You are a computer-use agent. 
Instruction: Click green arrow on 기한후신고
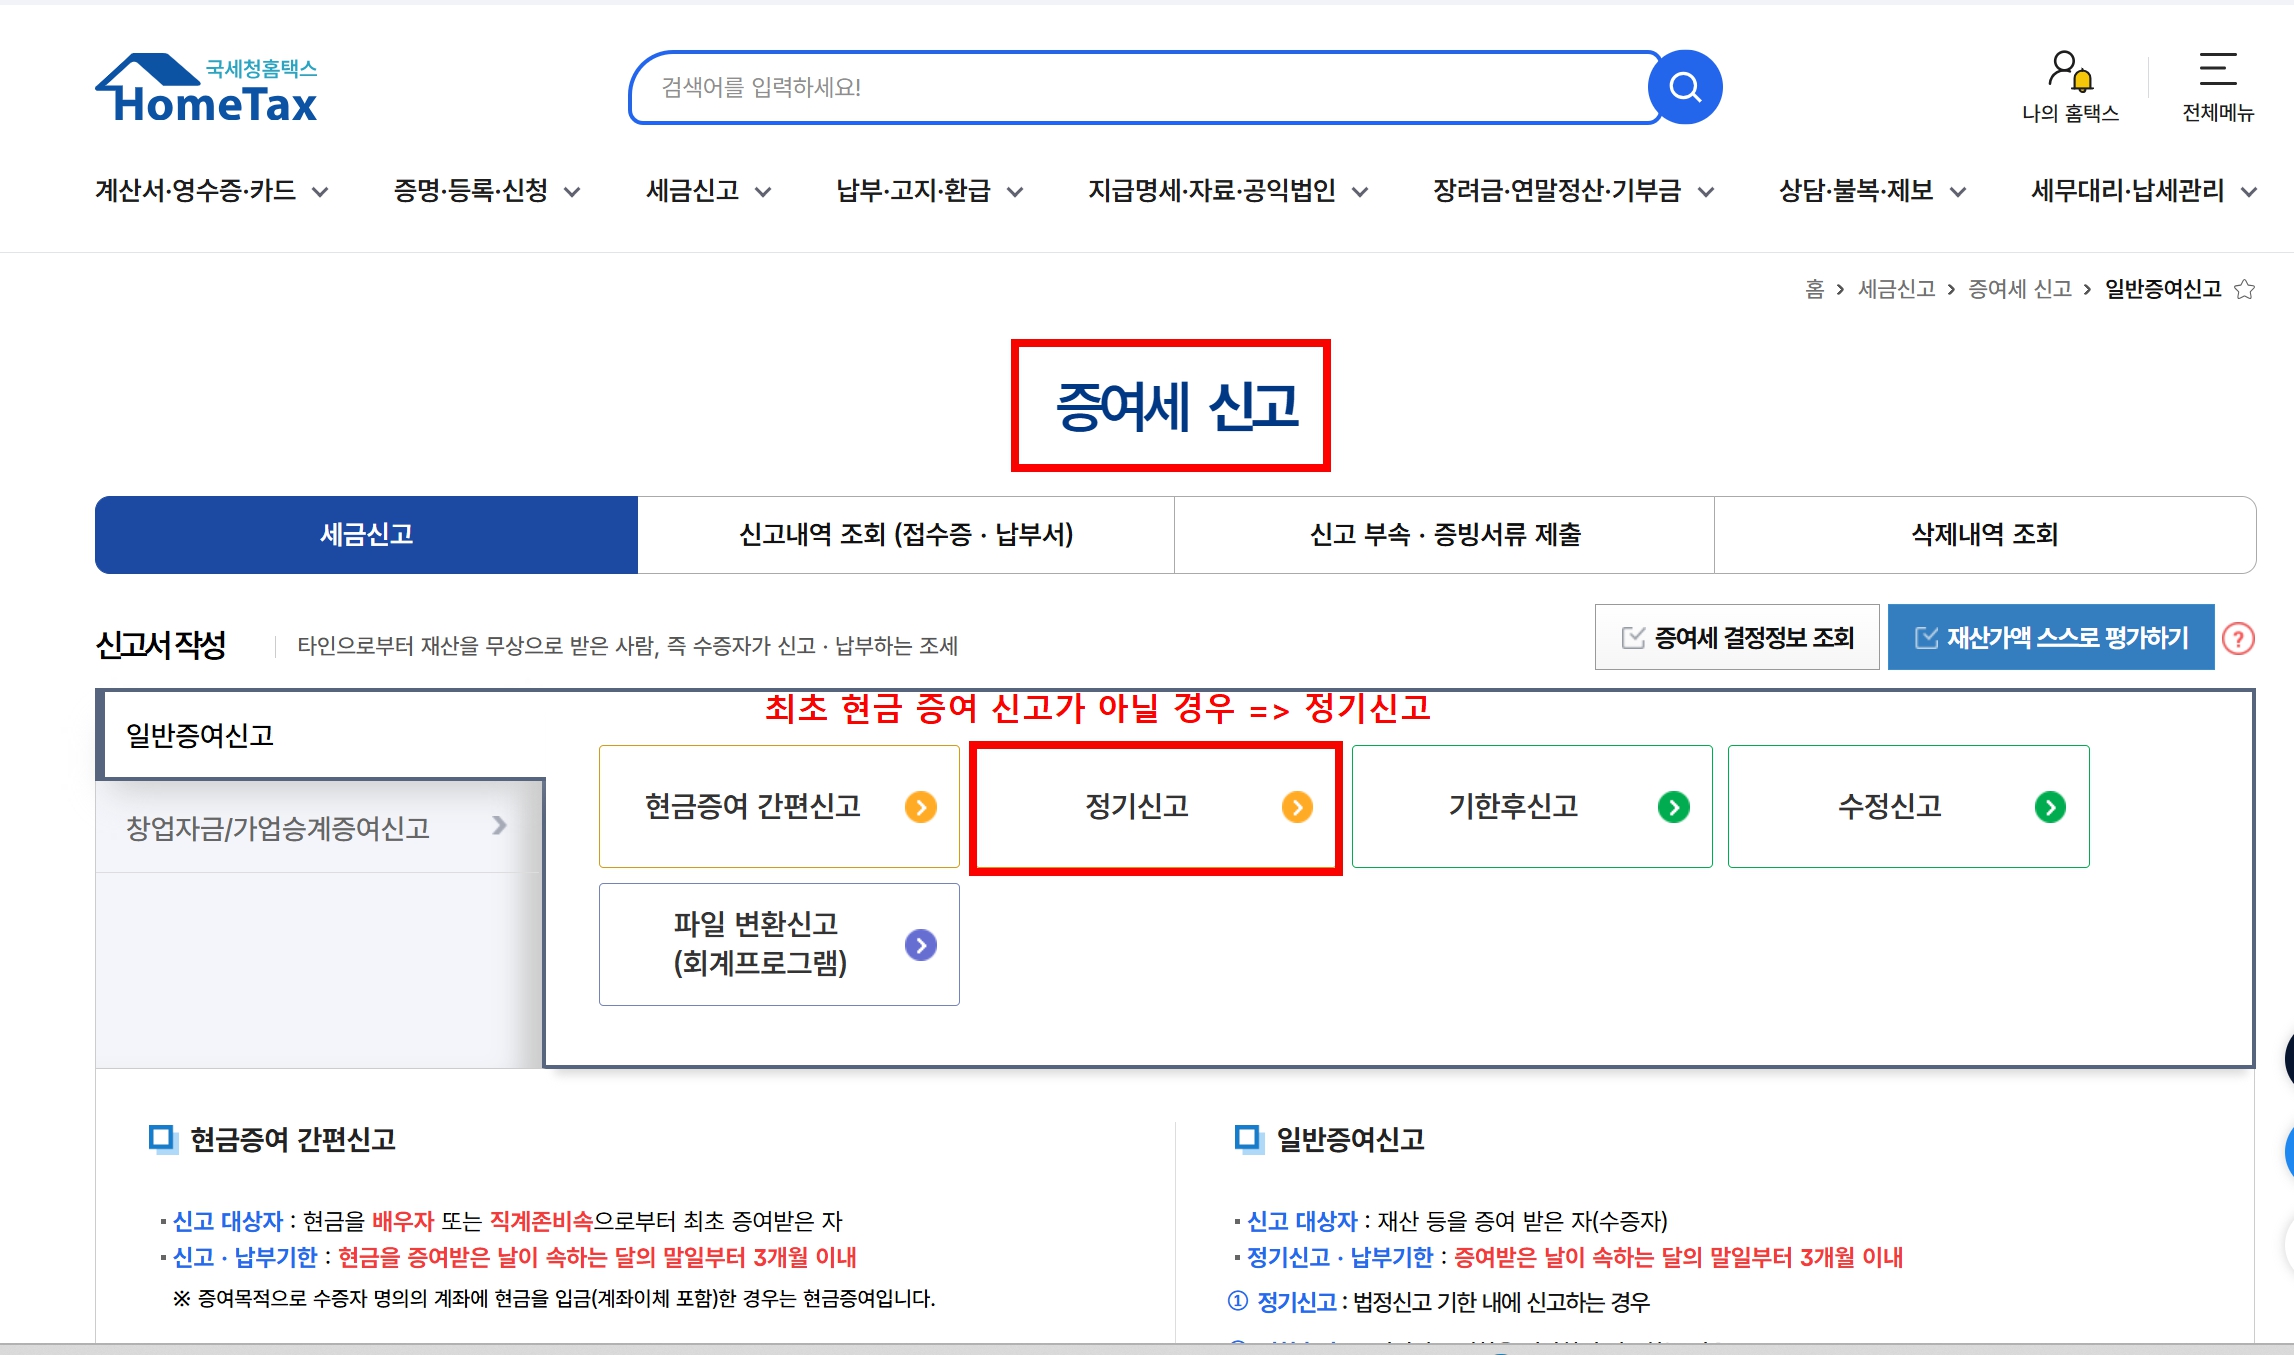pos(1673,806)
